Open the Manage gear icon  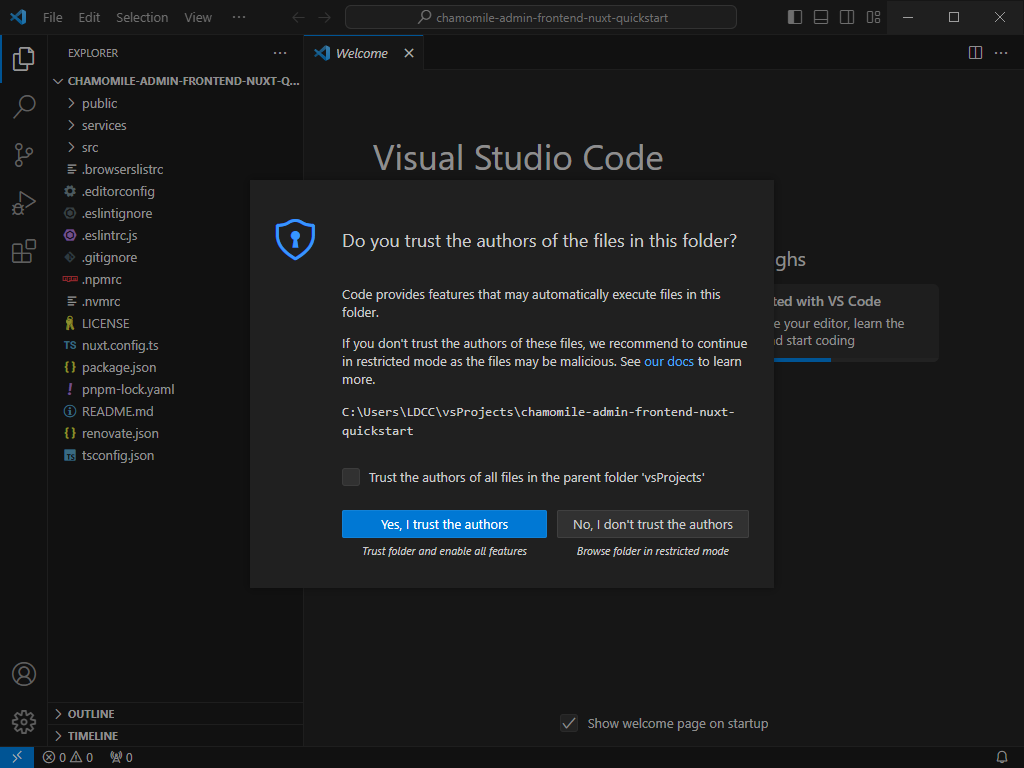(24, 722)
